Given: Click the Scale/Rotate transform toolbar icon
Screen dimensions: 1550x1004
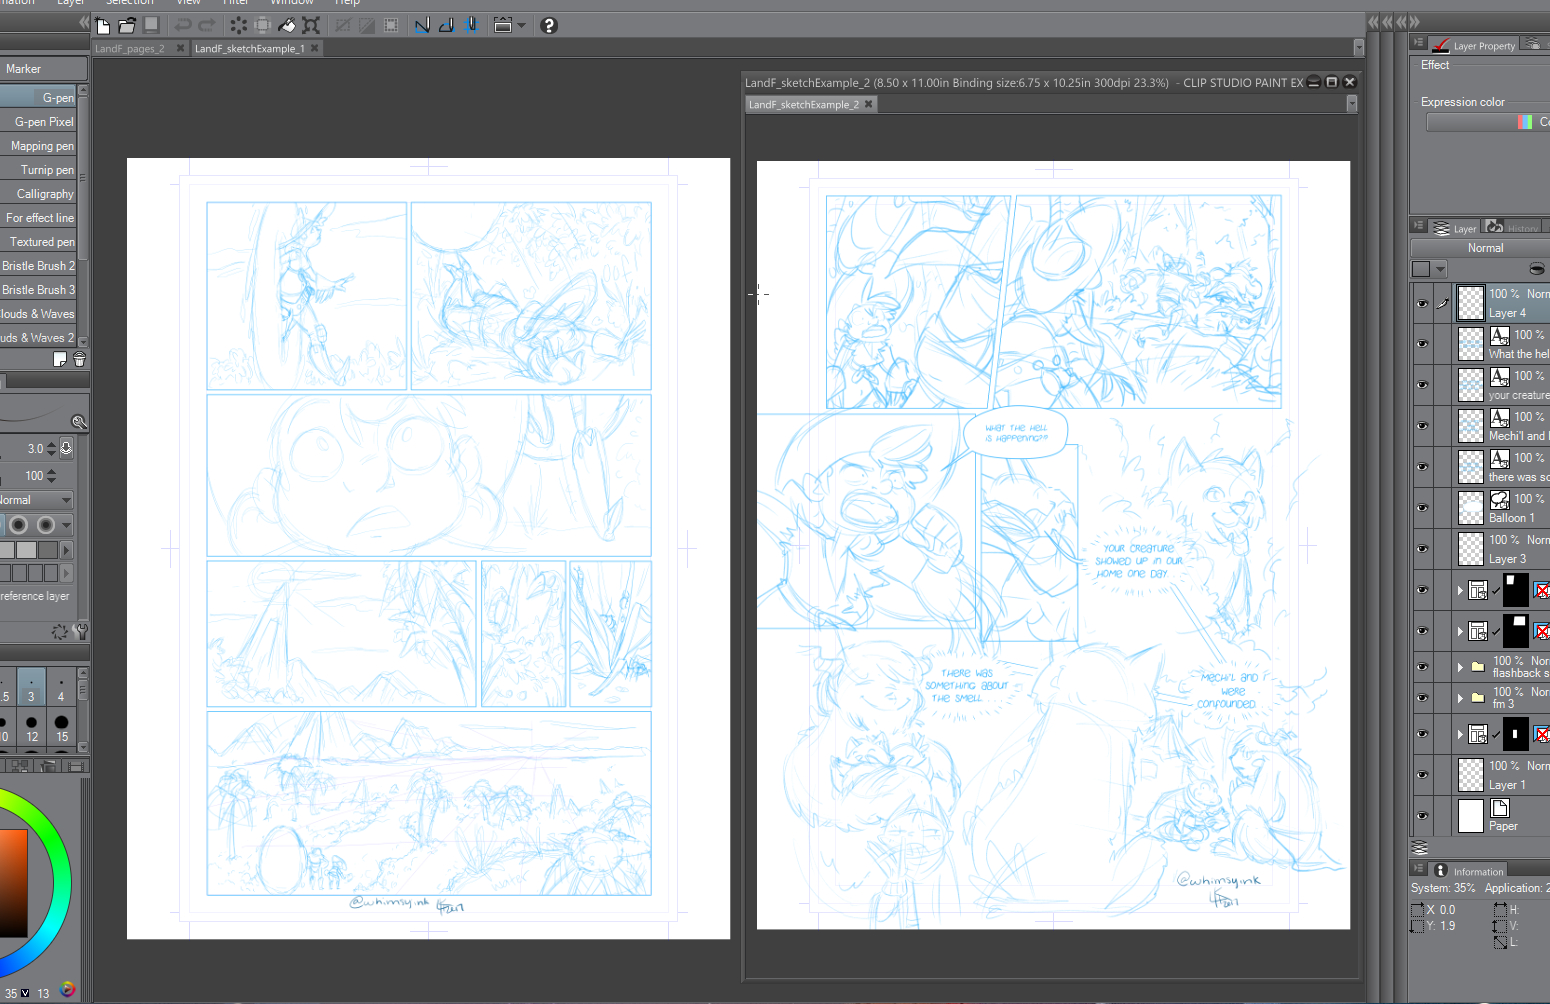Looking at the screenshot, I should click(311, 25).
